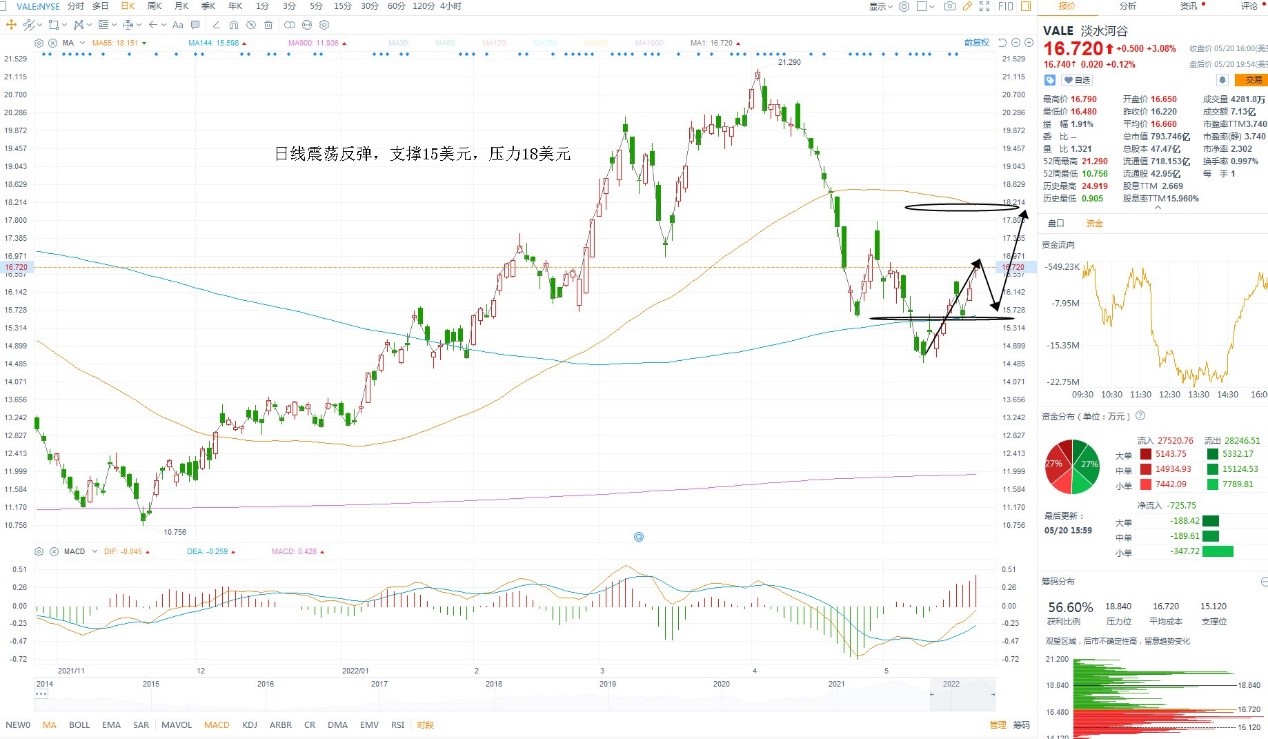Viewport: 1268px width, 739px height.
Task: Switch to the 月K monthly chart
Action: pyautogui.click(x=181, y=6)
